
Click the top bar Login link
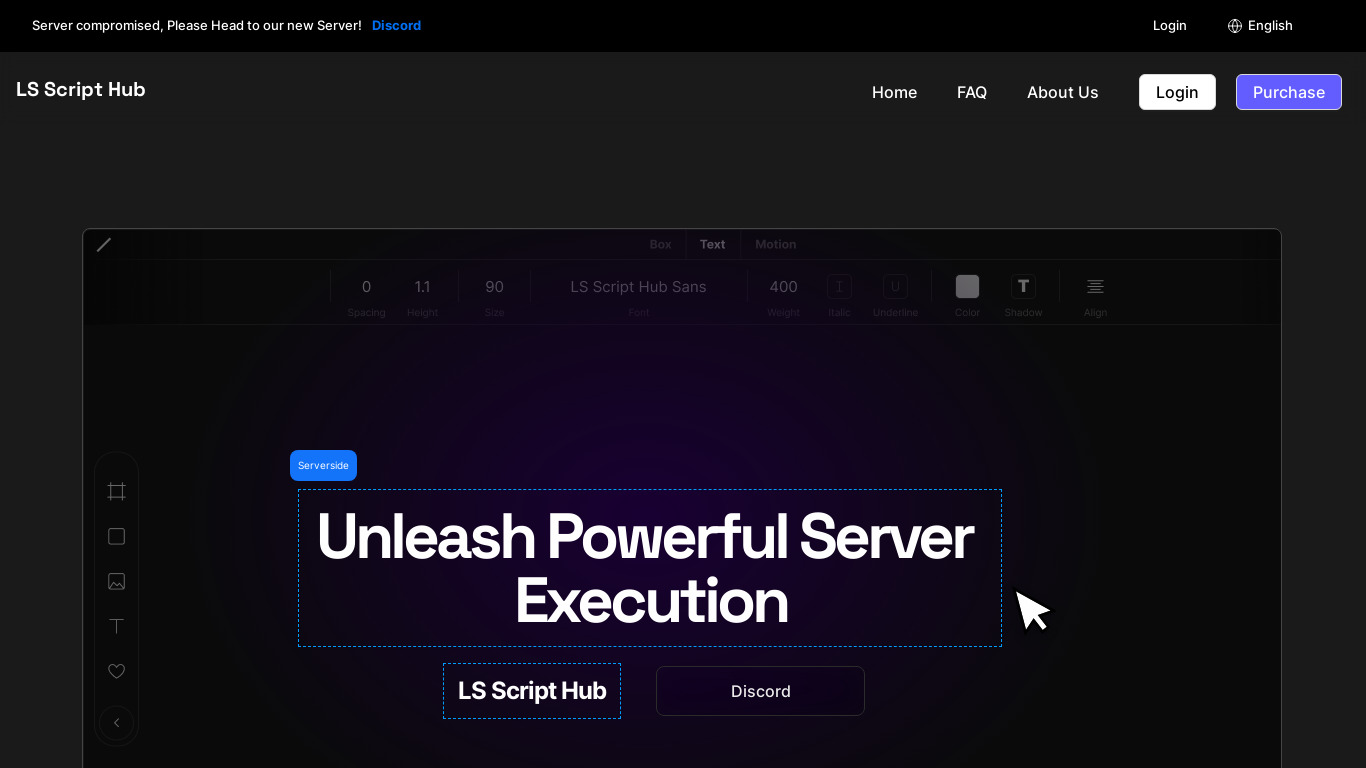(1169, 26)
